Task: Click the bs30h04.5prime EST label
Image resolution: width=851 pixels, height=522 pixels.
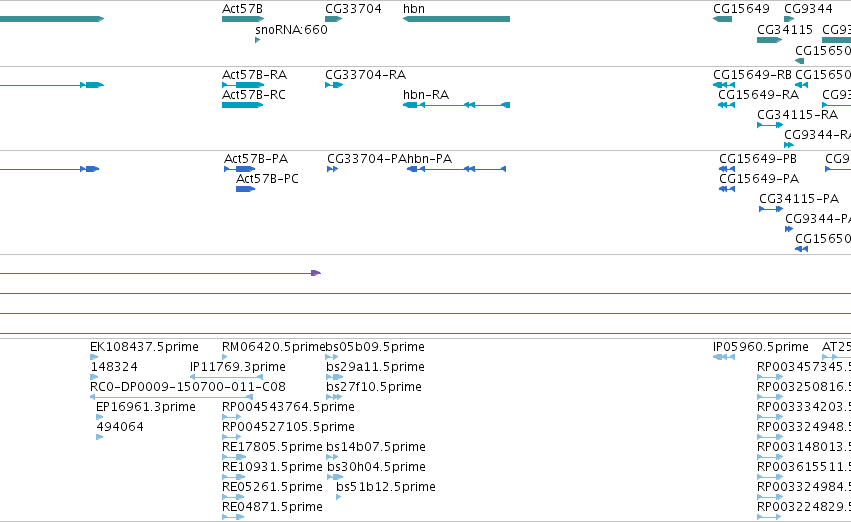Action: click(376, 467)
